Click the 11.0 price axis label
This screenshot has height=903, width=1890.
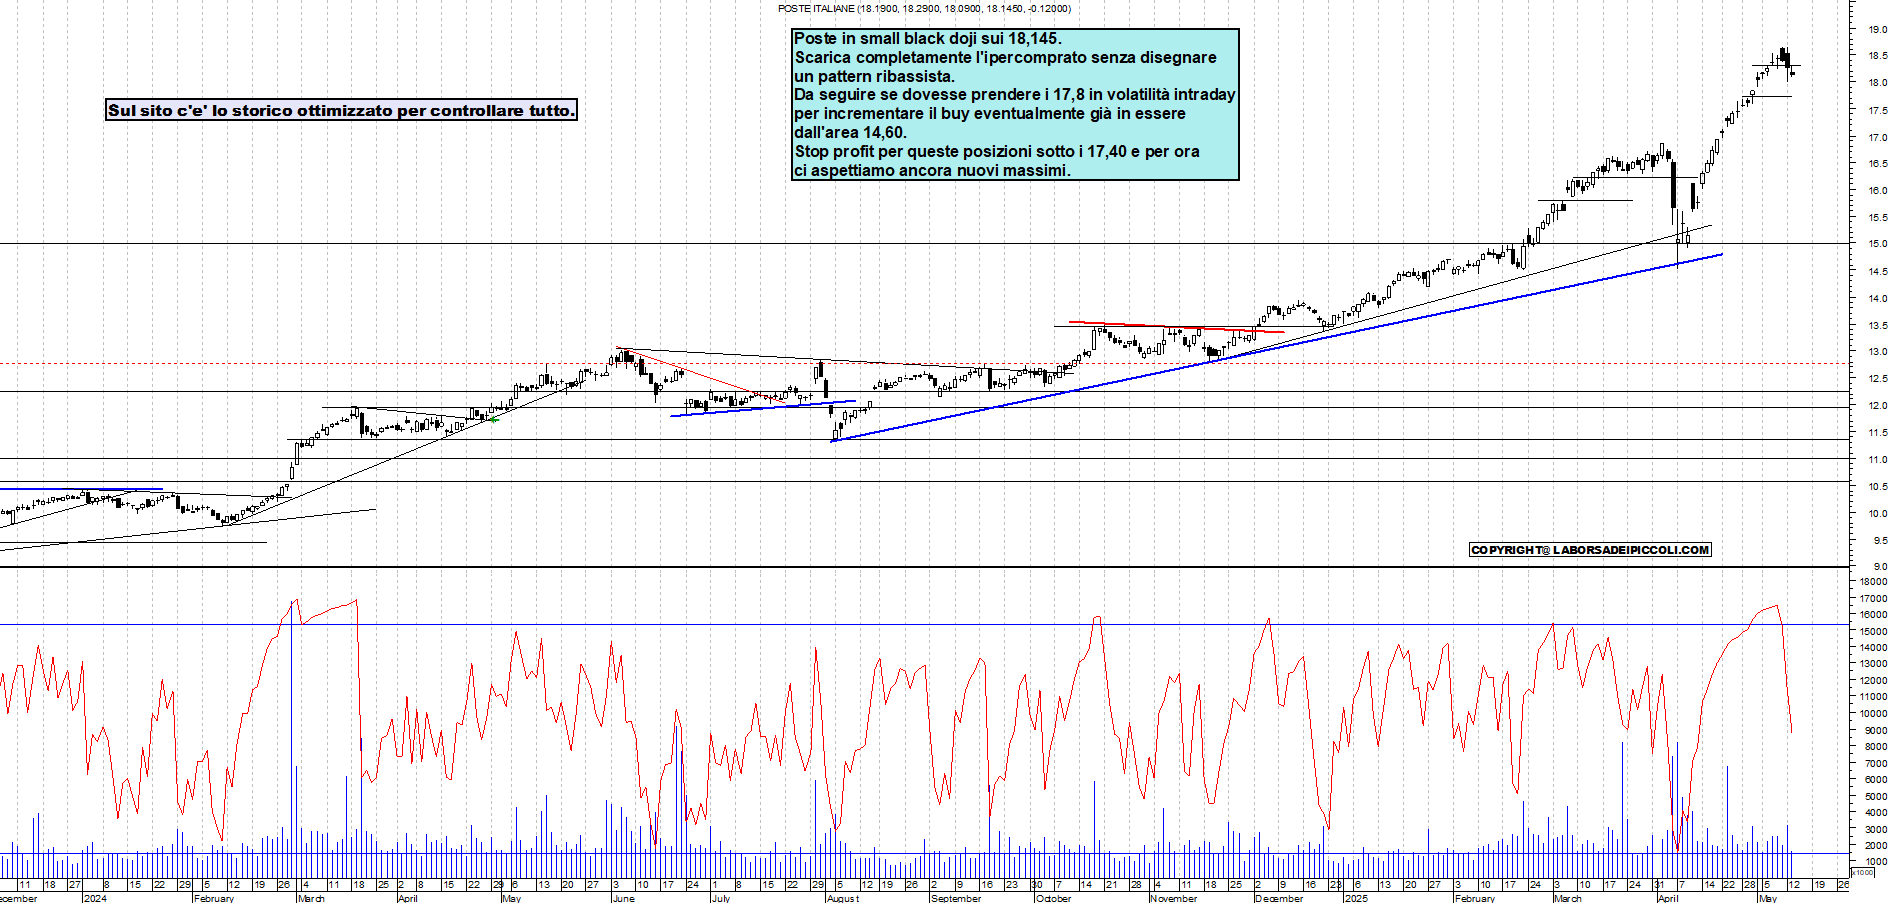tap(1877, 459)
